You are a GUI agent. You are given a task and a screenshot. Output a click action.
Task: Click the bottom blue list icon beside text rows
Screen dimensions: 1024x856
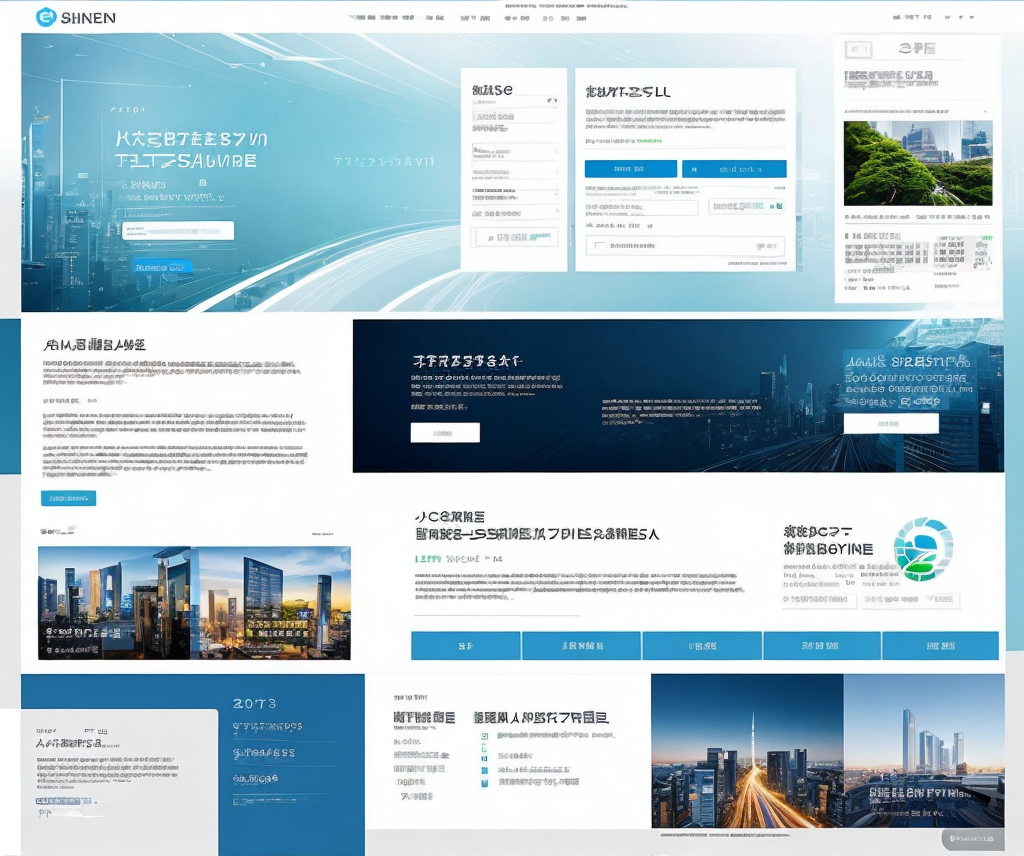pyautogui.click(x=485, y=784)
